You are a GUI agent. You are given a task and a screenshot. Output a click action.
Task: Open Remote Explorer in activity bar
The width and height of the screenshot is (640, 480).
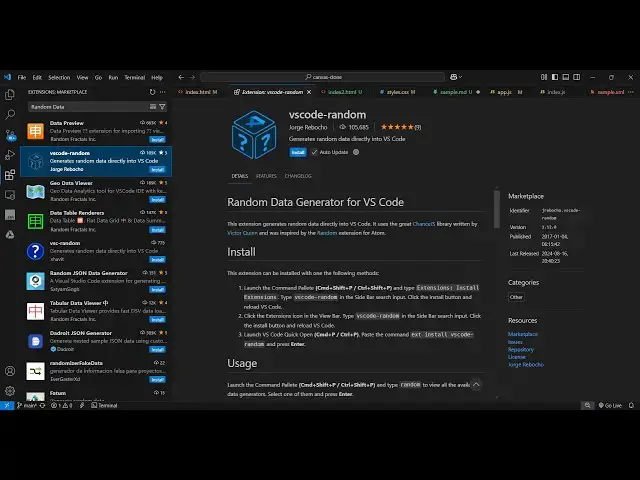tap(9, 195)
